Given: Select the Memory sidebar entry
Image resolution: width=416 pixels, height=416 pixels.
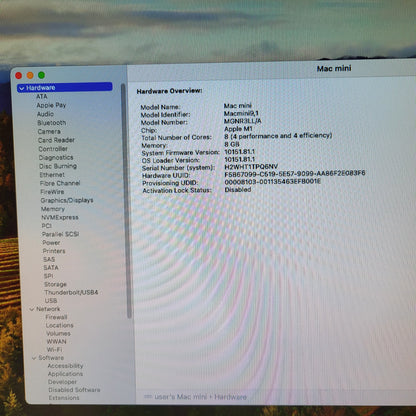Looking at the screenshot, I should [53, 209].
